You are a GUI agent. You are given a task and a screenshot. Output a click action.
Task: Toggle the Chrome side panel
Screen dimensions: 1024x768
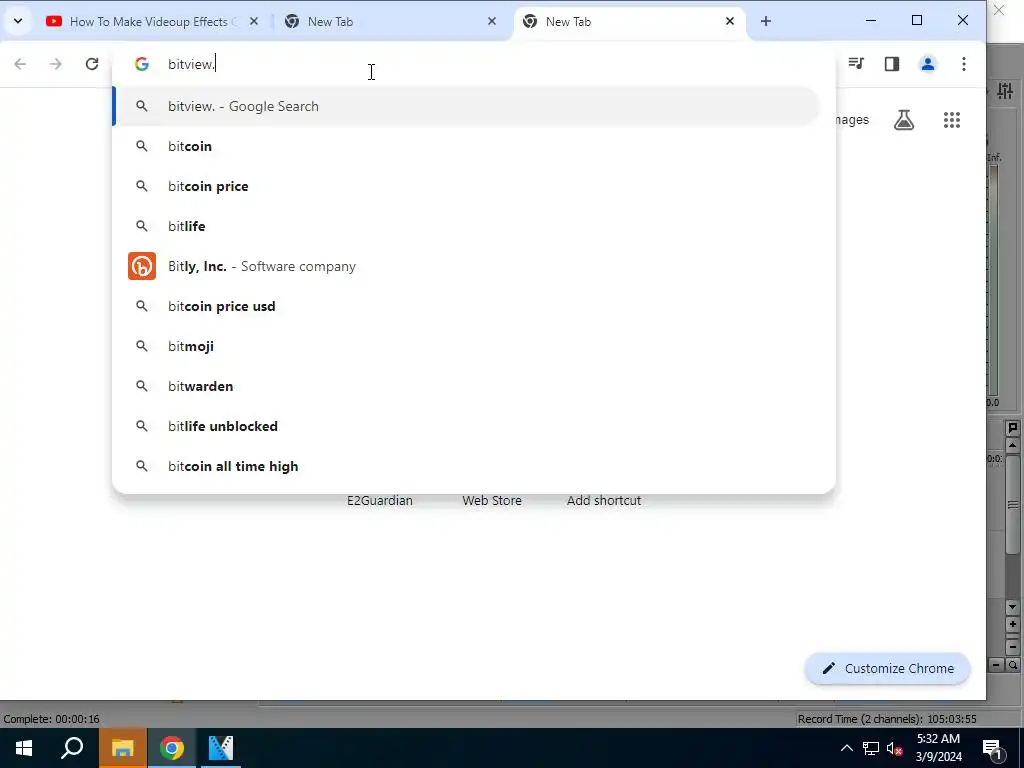tap(892, 63)
